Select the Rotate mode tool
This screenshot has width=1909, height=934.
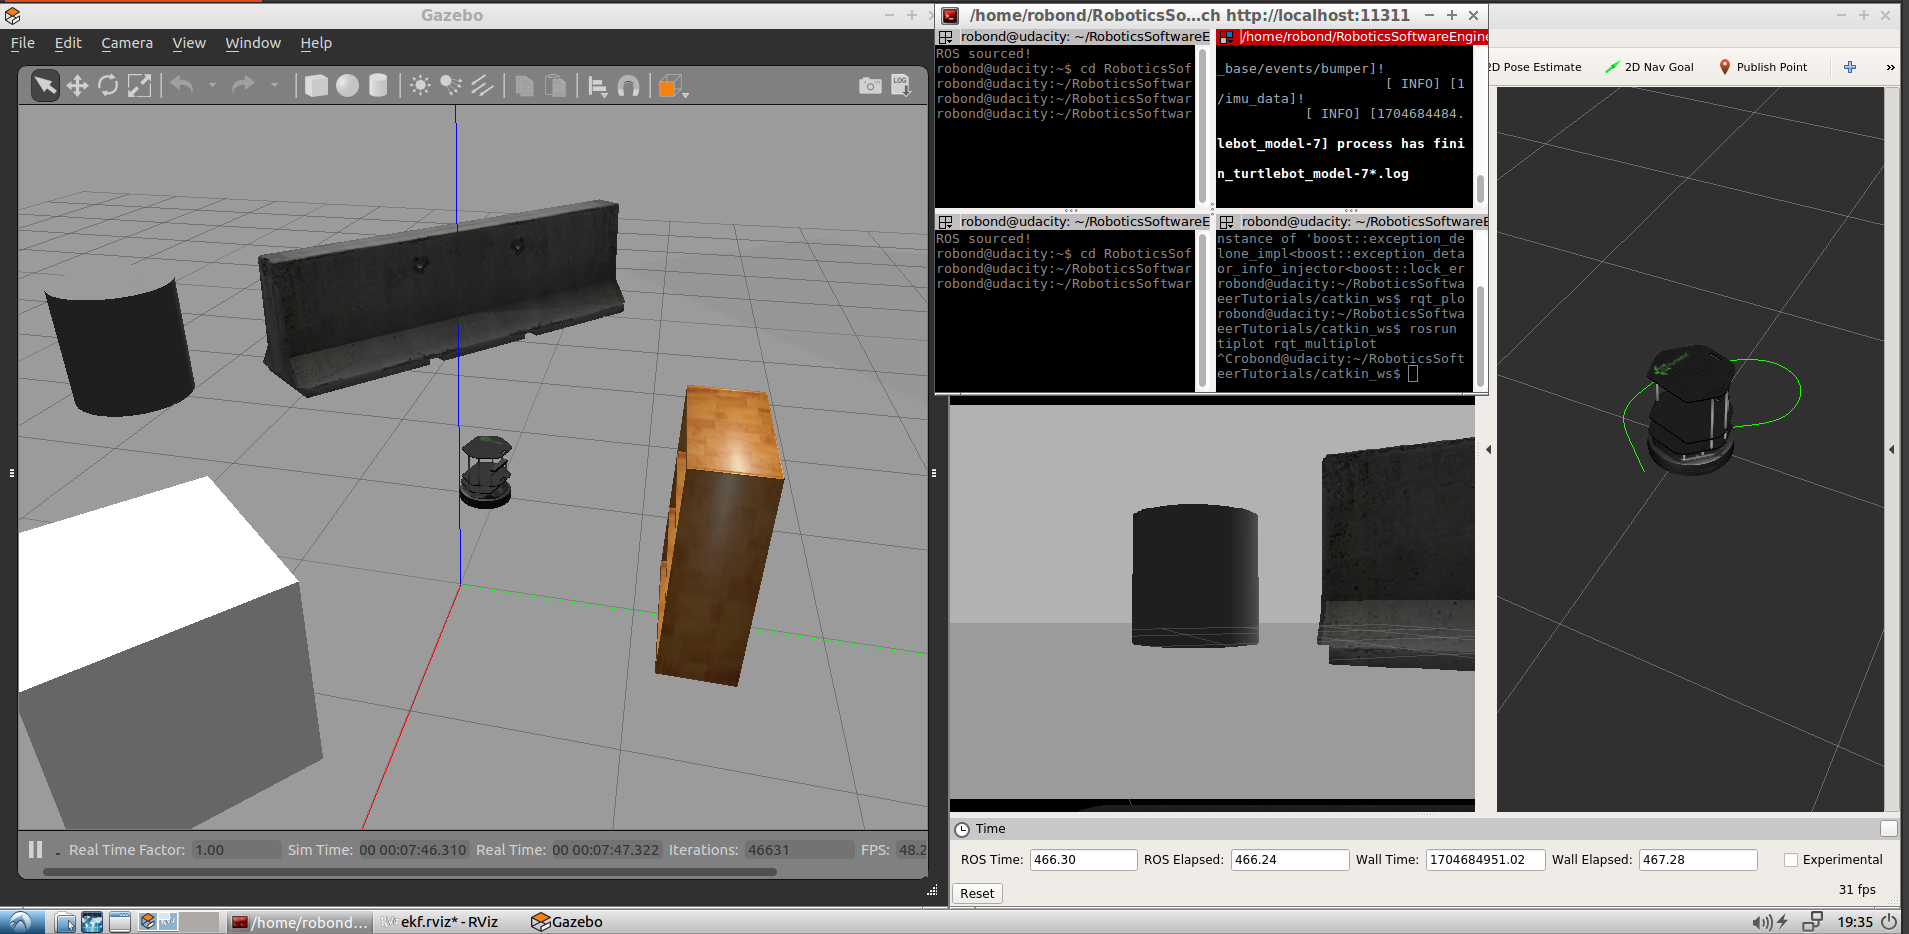[108, 86]
